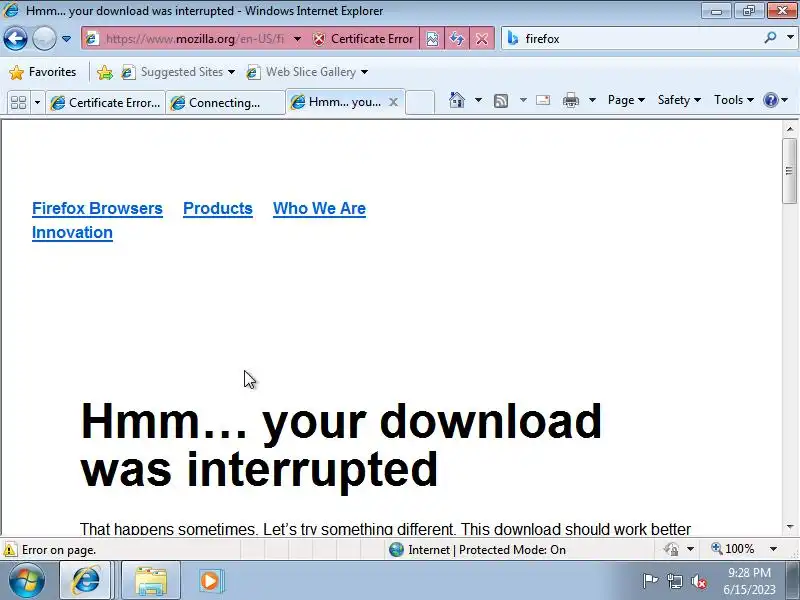Screen dimensions: 800x600
Task: Open the recent pages dropdown arrow
Action: click(66, 39)
